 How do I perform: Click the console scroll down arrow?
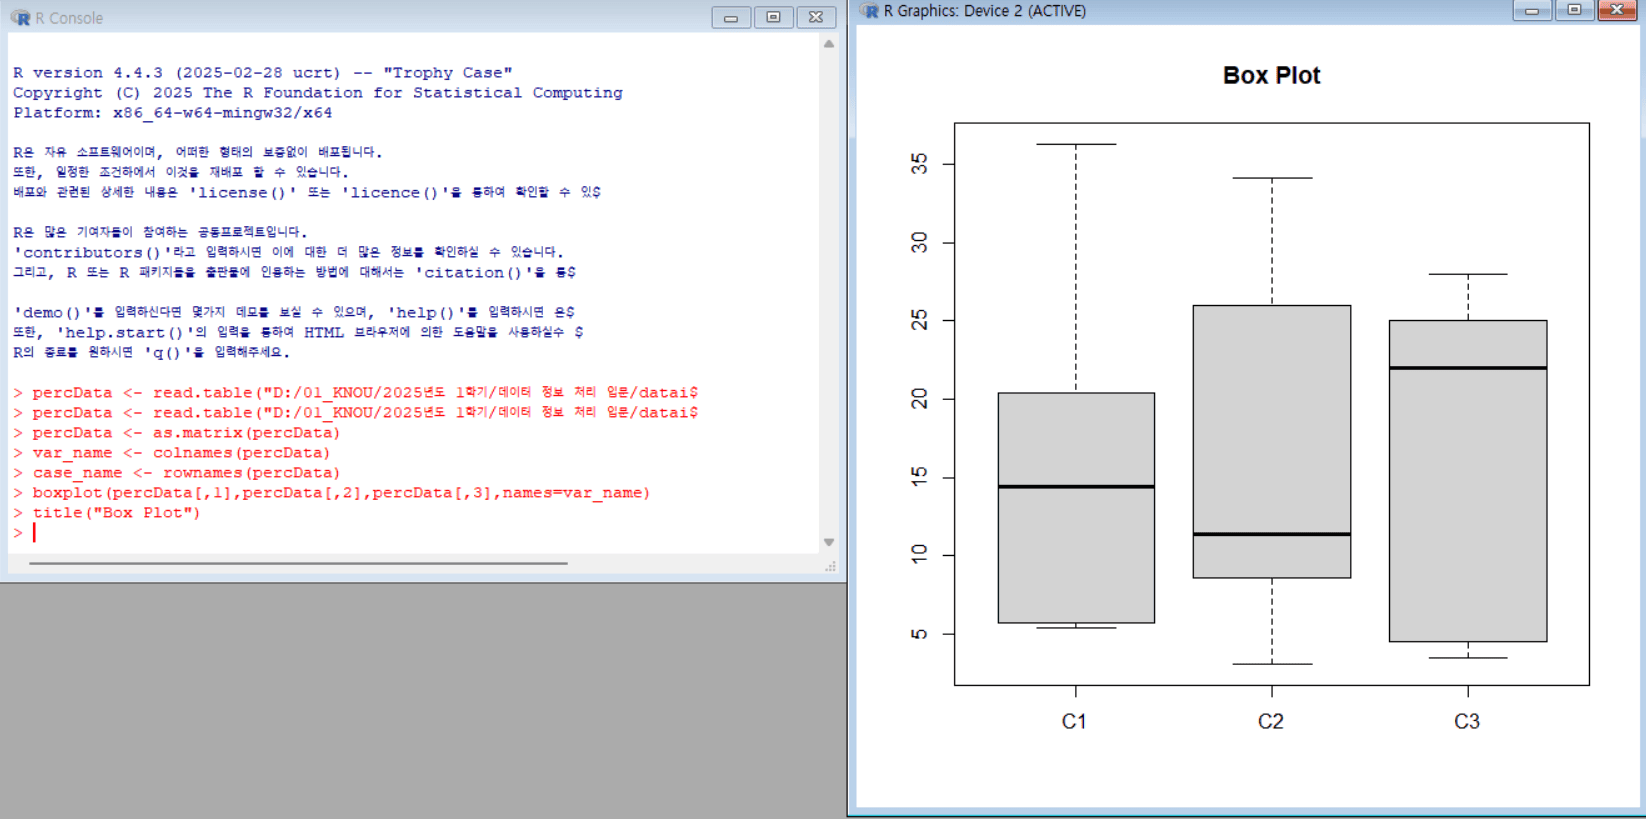pyautogui.click(x=829, y=542)
